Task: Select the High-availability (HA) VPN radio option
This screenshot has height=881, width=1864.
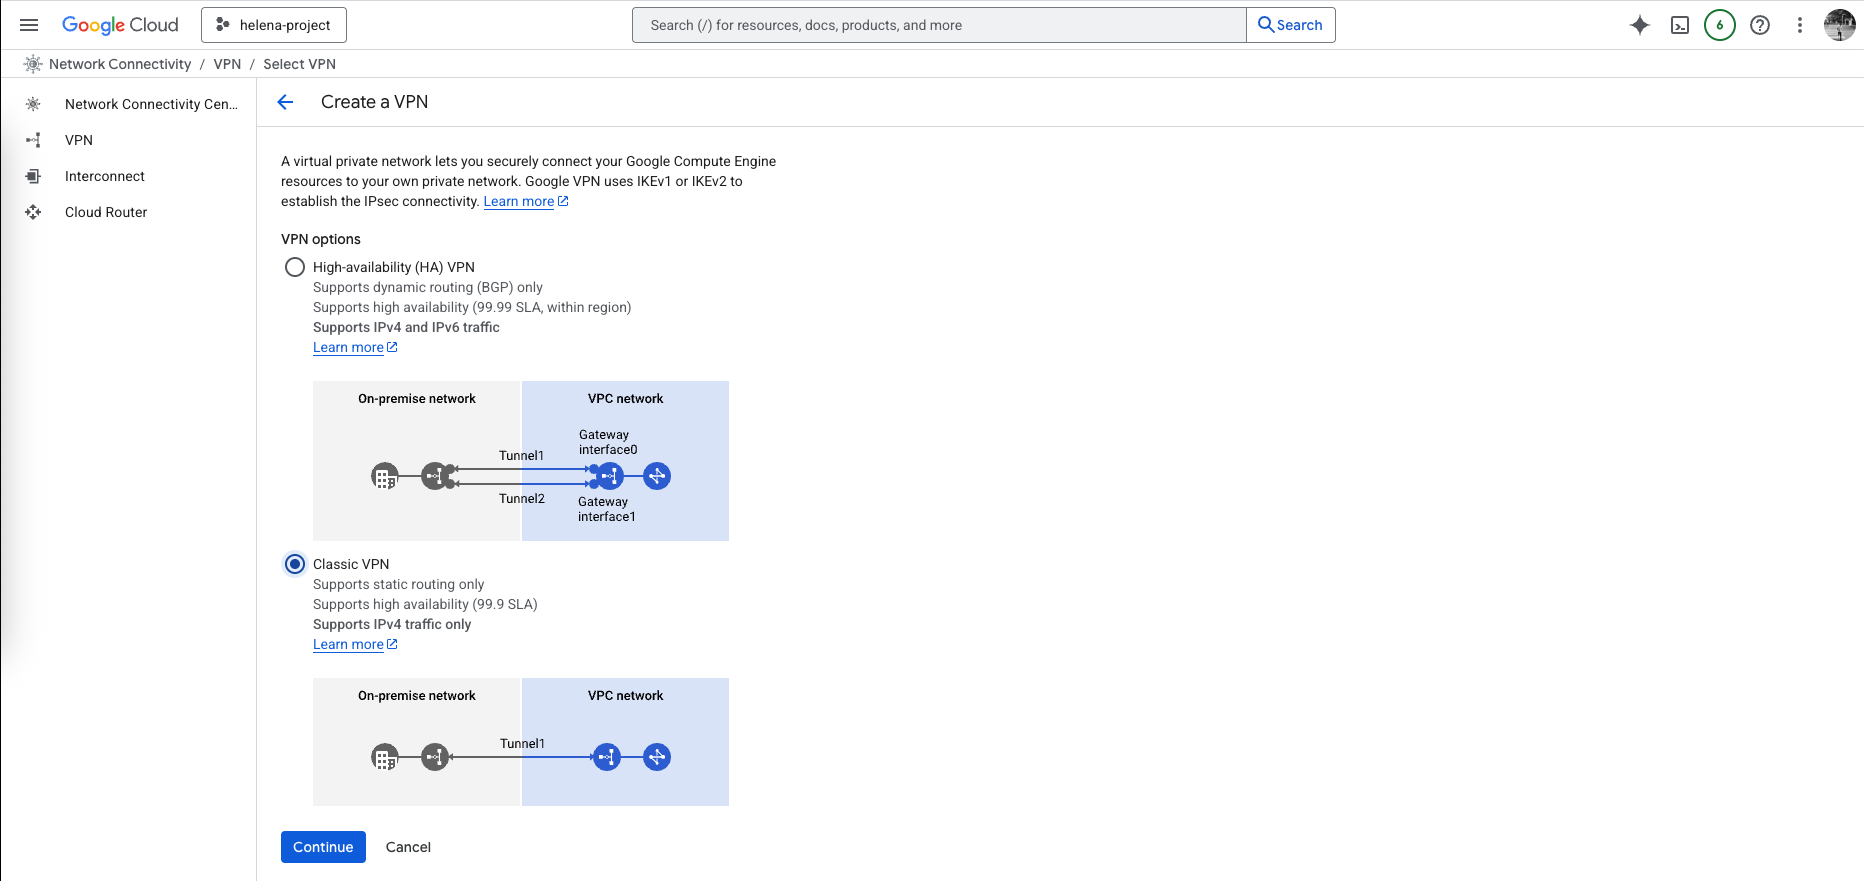Action: click(295, 267)
